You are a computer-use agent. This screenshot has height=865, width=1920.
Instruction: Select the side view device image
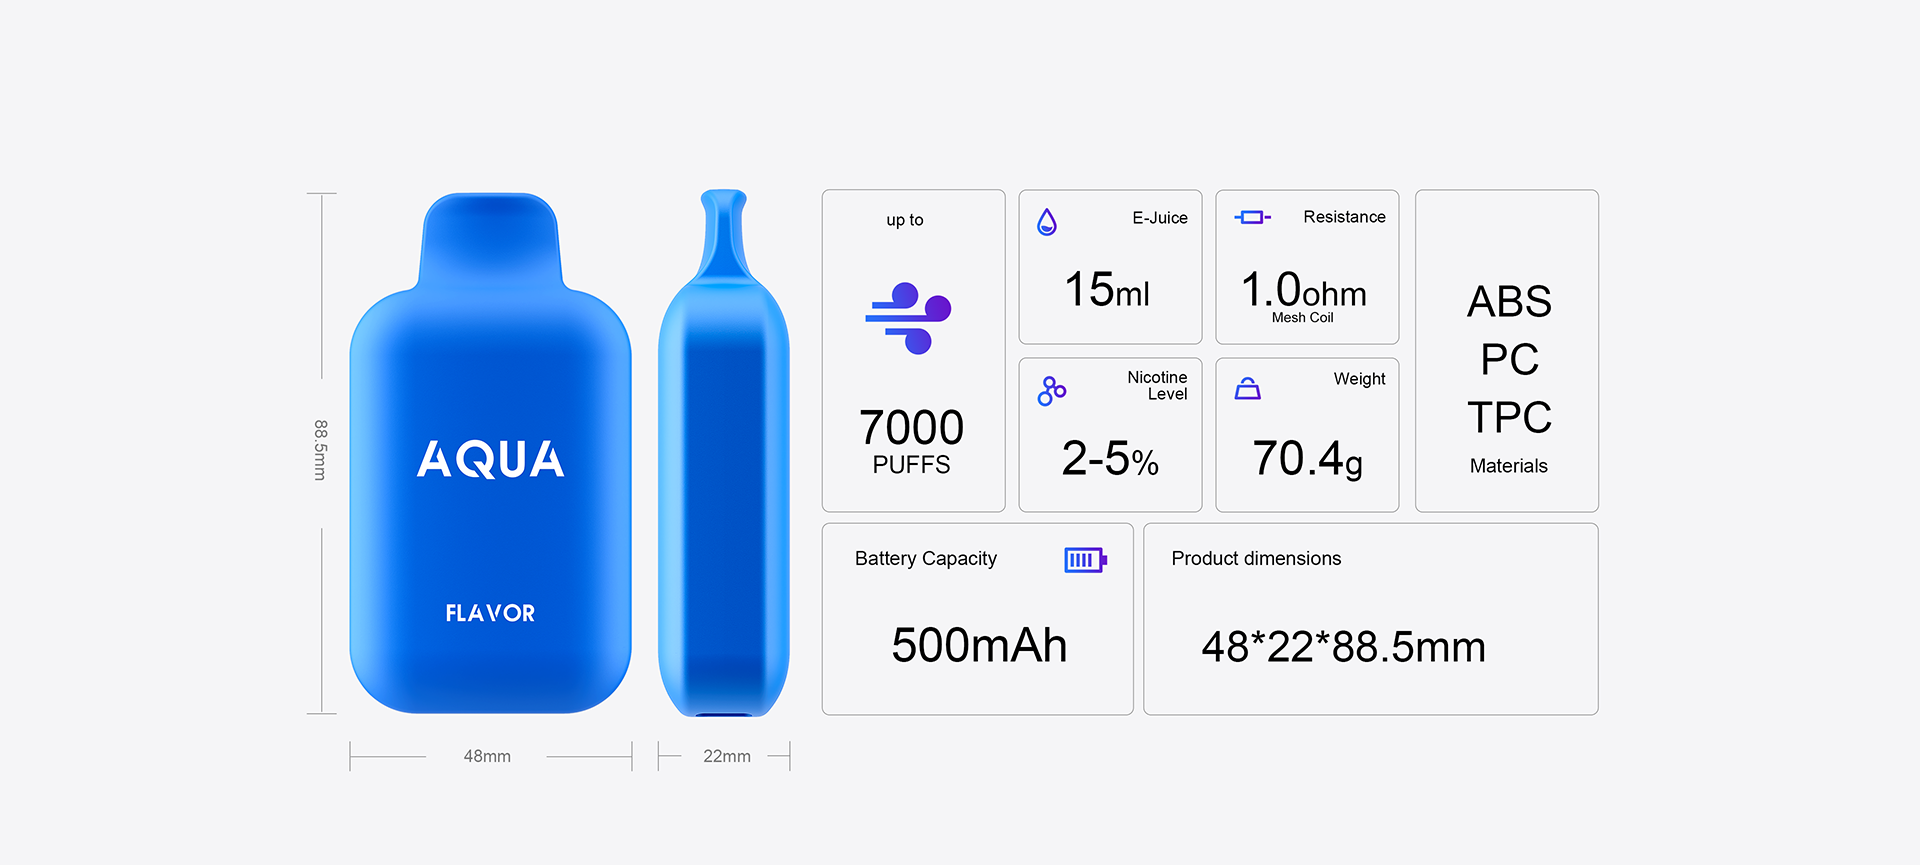pyautogui.click(x=724, y=453)
